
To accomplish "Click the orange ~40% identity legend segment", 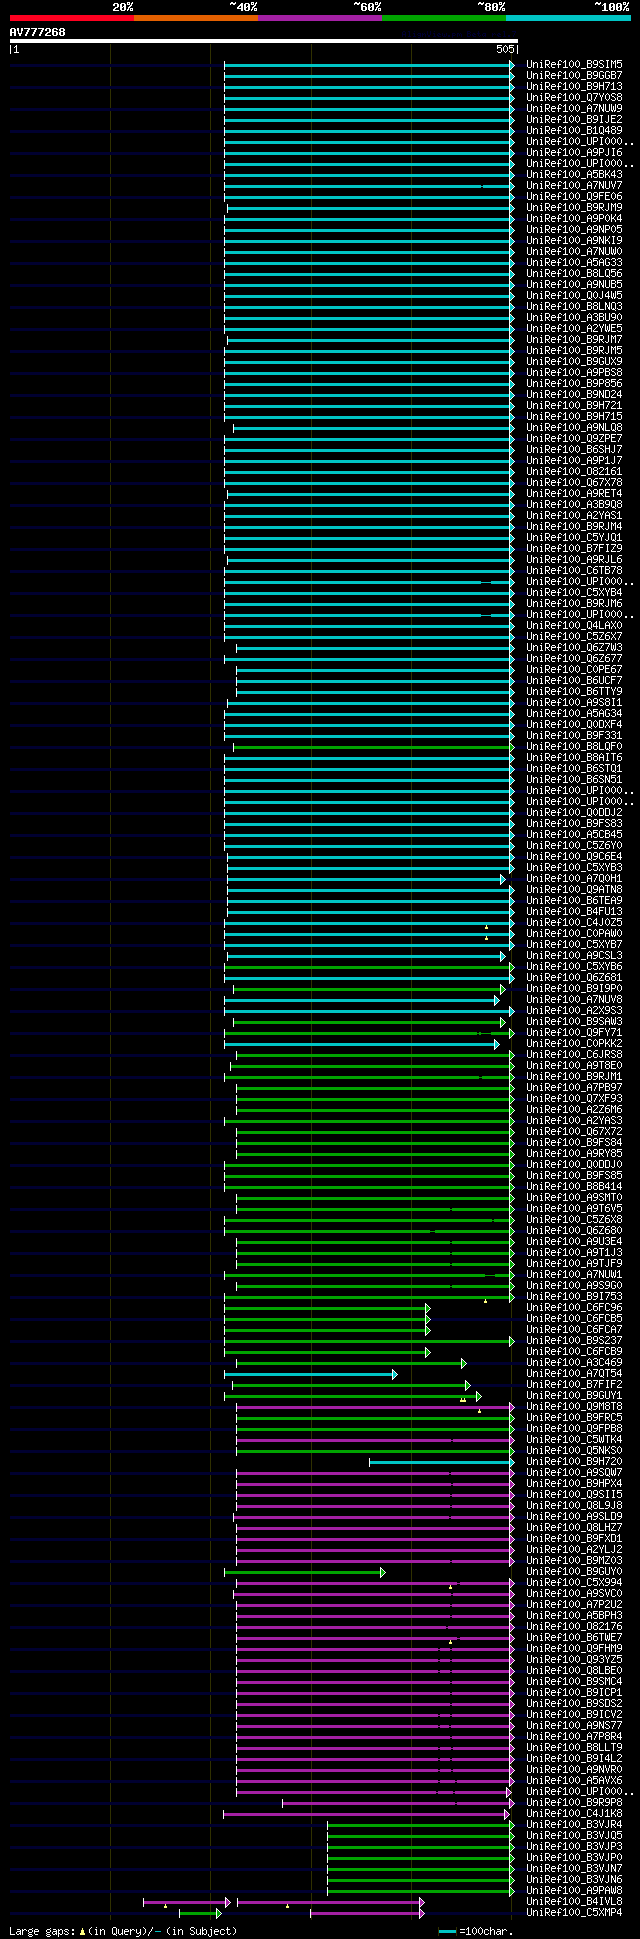I will coord(195,18).
